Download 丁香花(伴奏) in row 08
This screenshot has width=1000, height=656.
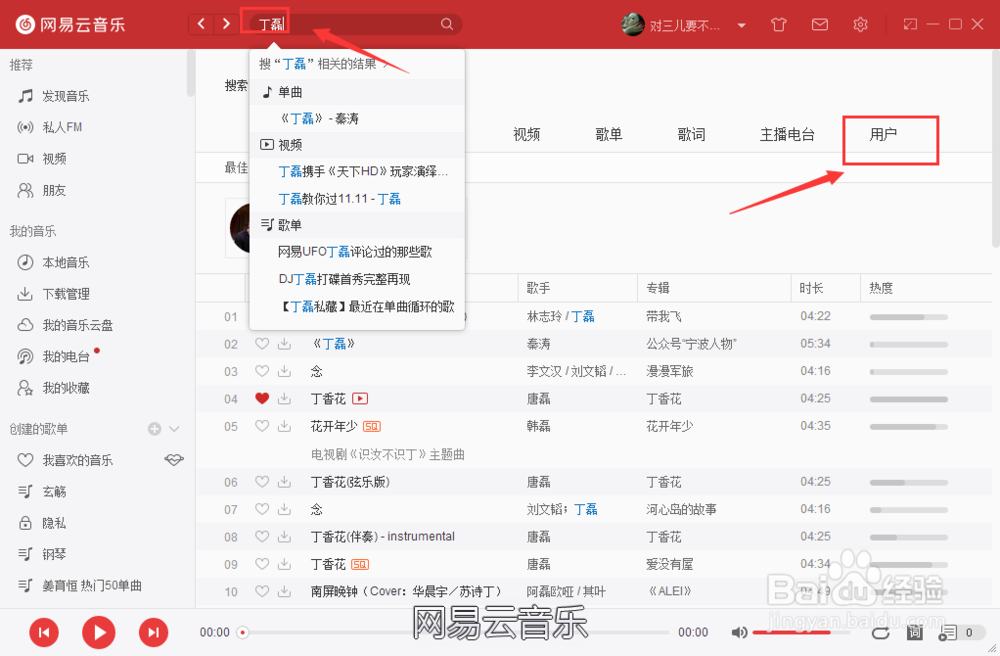click(x=284, y=537)
